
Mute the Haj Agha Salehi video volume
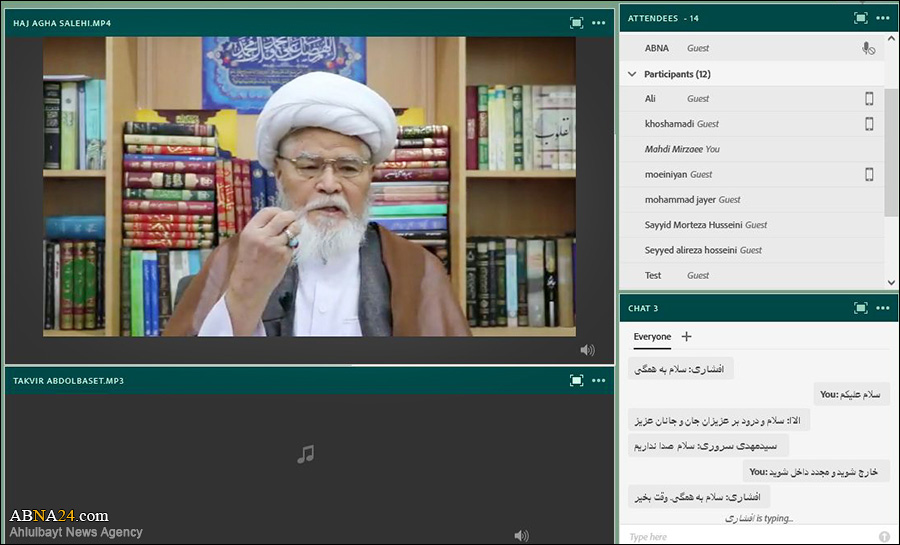587,349
